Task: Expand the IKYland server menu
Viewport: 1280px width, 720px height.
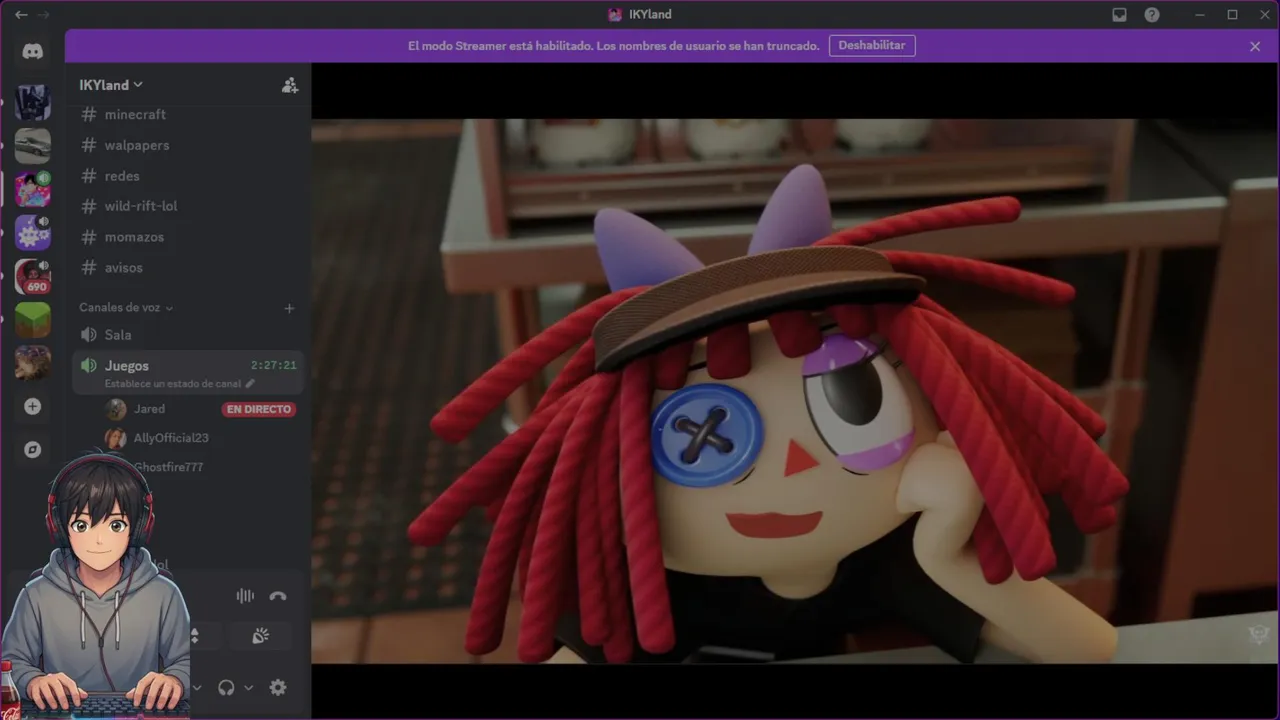Action: click(111, 85)
